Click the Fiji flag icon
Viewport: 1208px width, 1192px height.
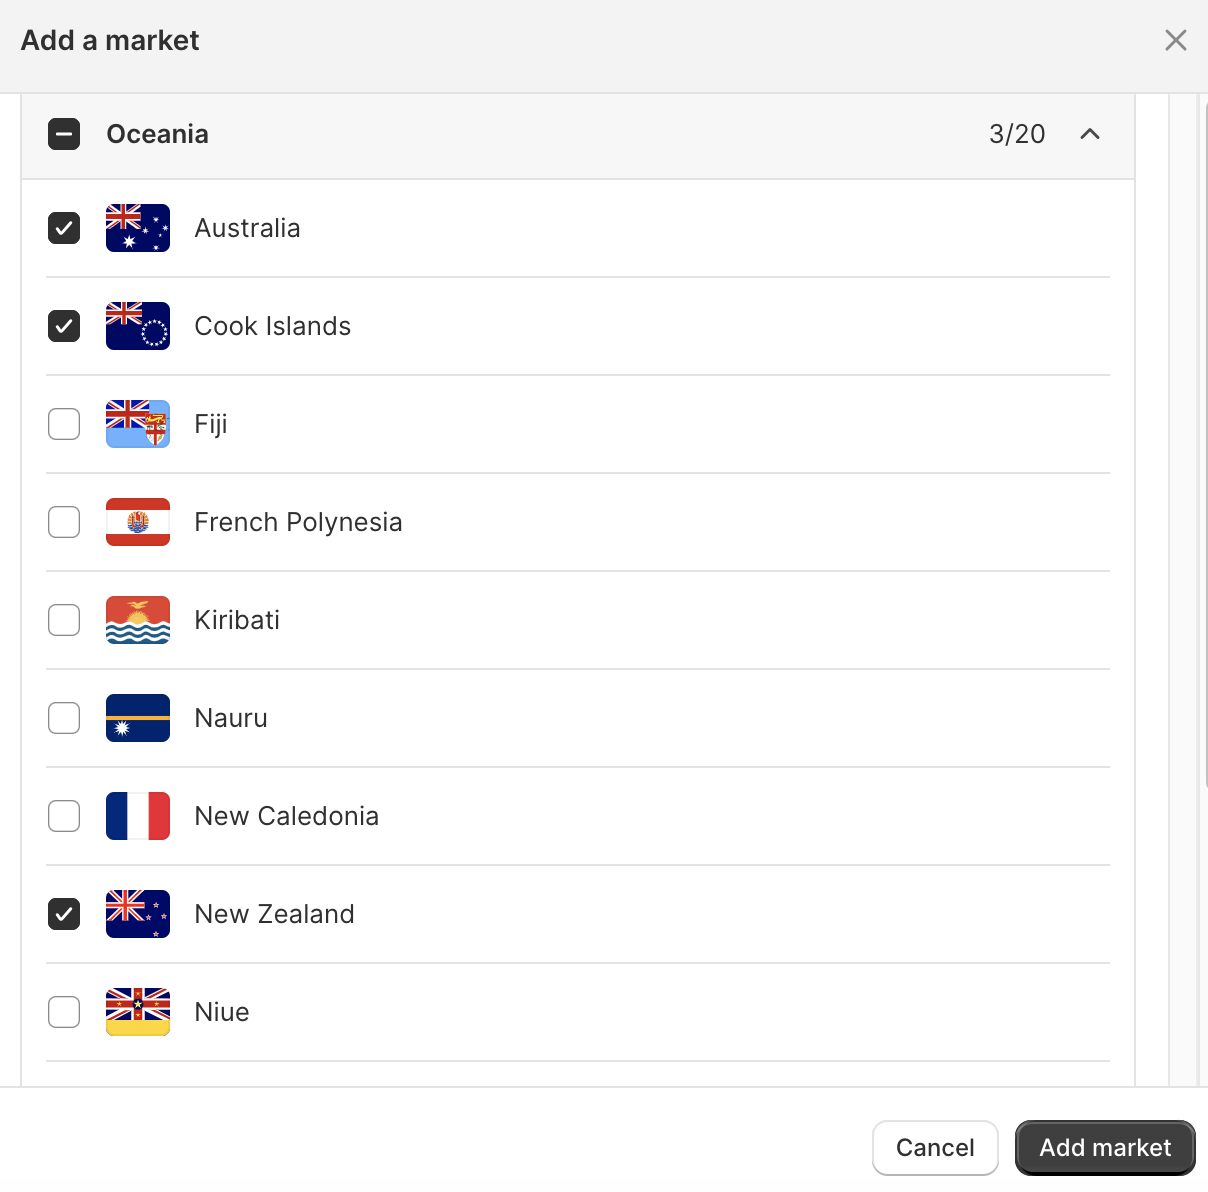[x=138, y=424]
